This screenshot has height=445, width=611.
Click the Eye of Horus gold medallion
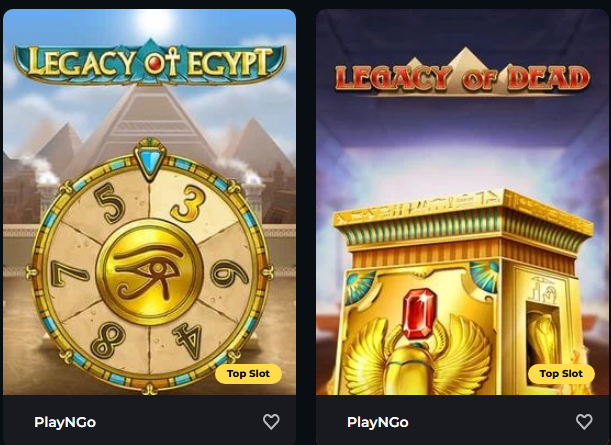tap(150, 272)
